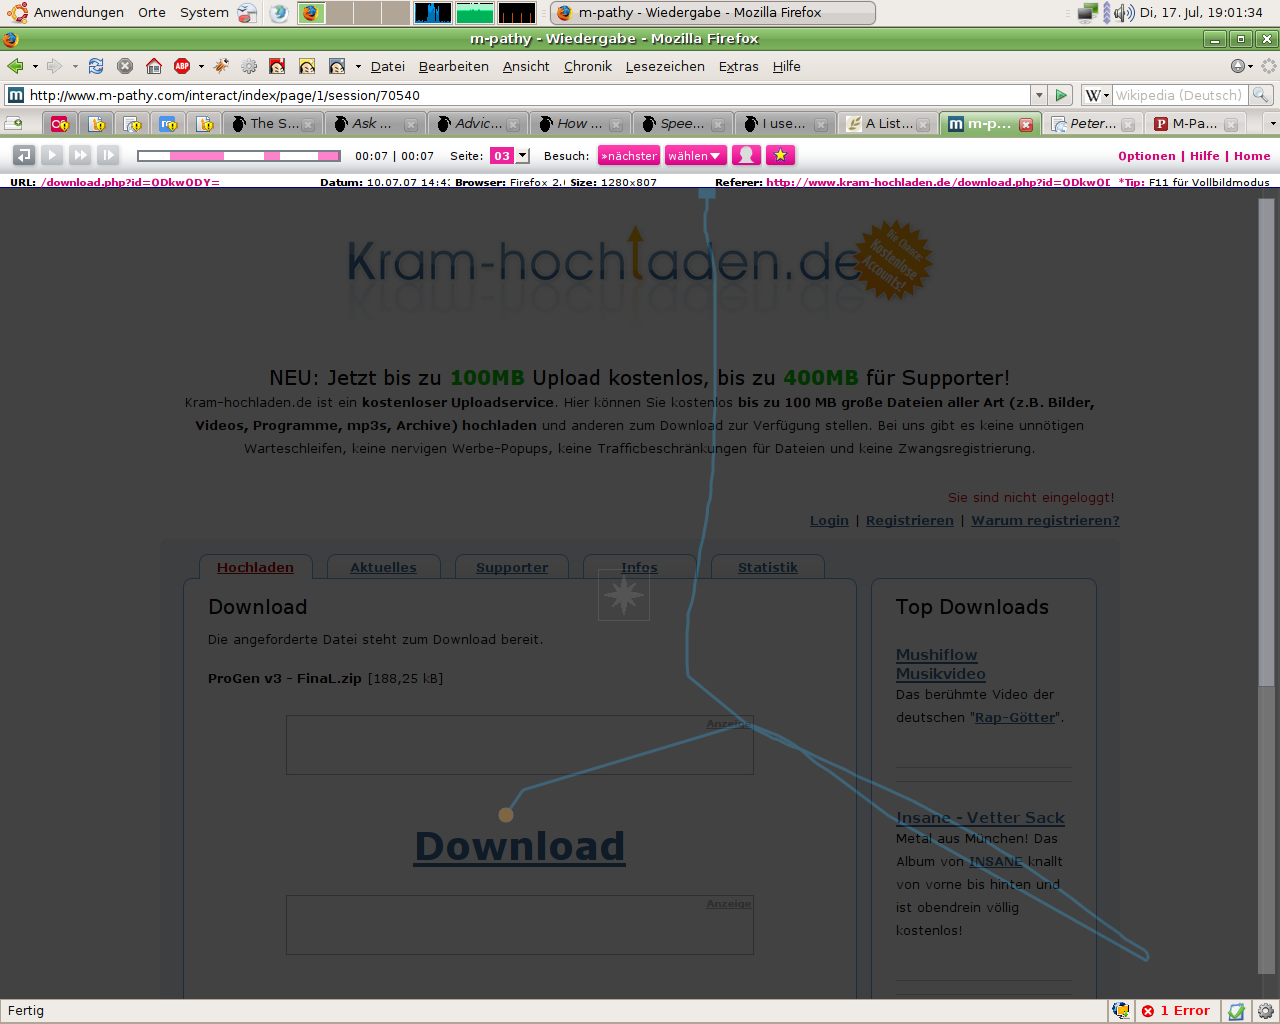This screenshot has width=1280, height=1024.
Task: Click the m-pathy Wiedergabe taskbar window button
Action: pos(712,12)
